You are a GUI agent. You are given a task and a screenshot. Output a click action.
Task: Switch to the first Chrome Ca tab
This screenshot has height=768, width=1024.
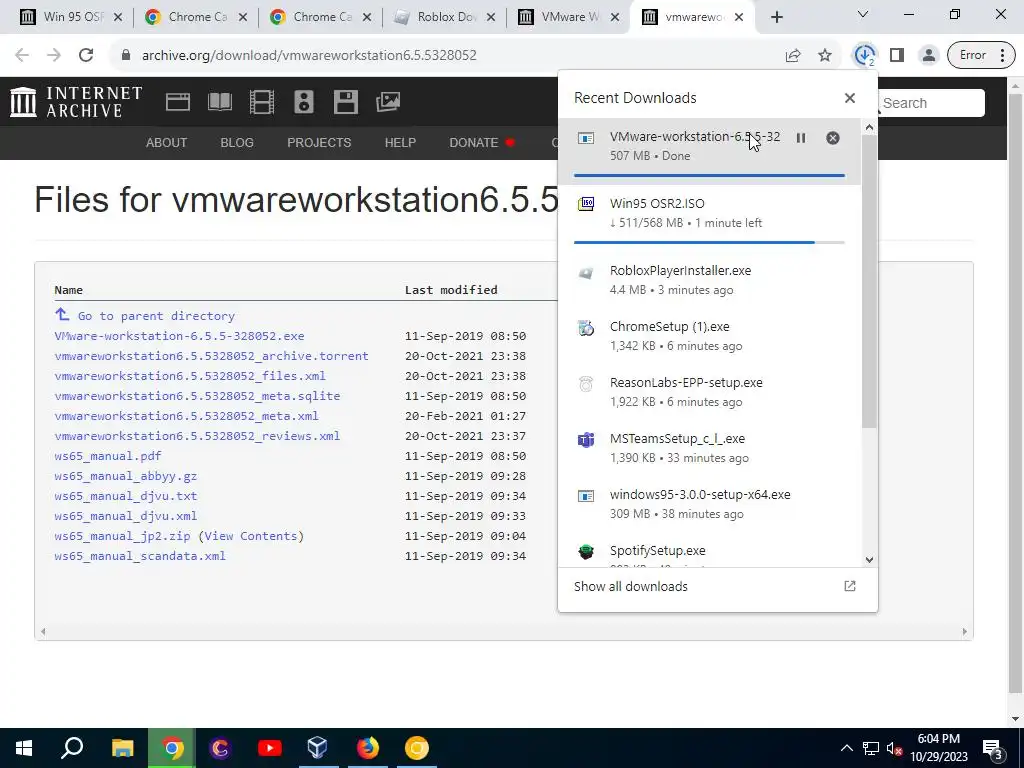point(196,17)
